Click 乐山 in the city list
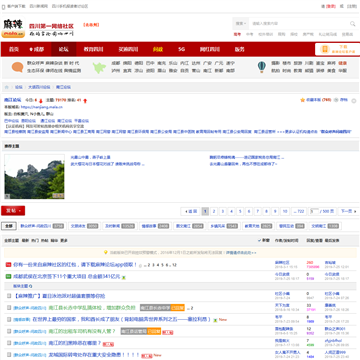 click(x=173, y=63)
